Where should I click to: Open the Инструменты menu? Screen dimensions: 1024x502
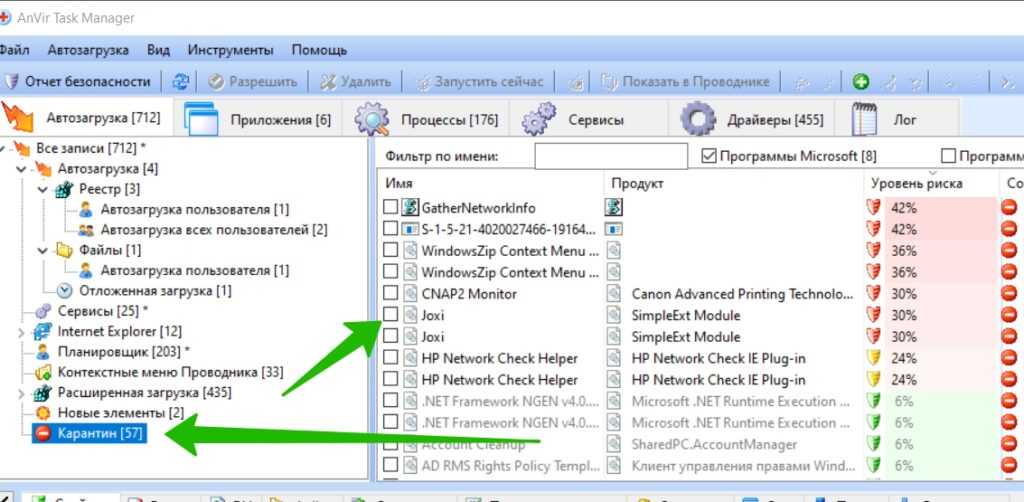coord(231,50)
